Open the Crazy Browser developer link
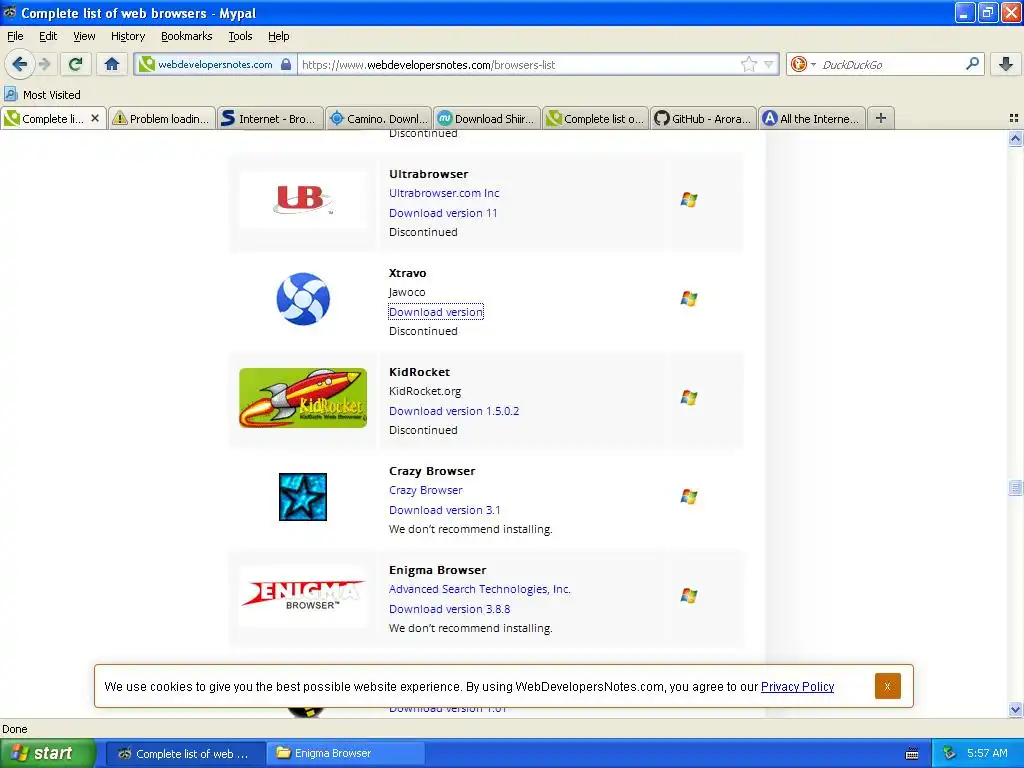The width and height of the screenshot is (1024, 768). pyautogui.click(x=425, y=490)
